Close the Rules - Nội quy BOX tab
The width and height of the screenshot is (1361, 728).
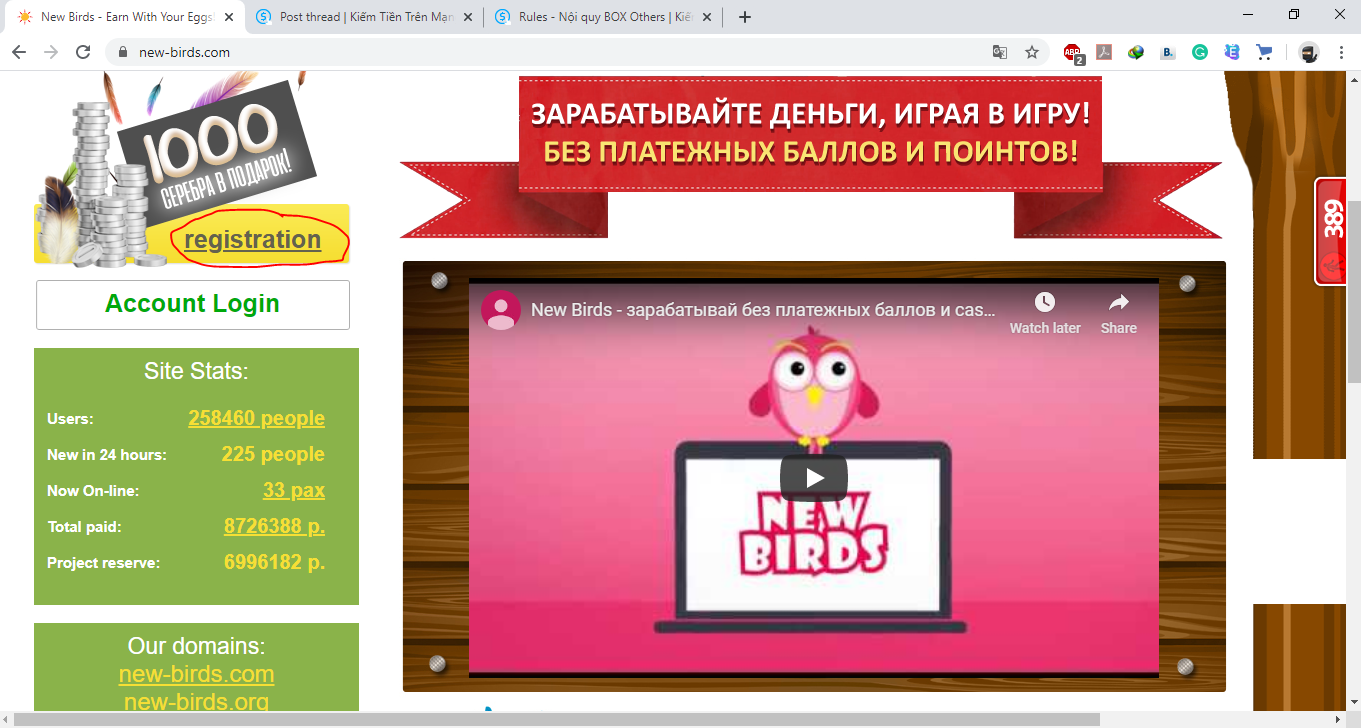point(708,17)
